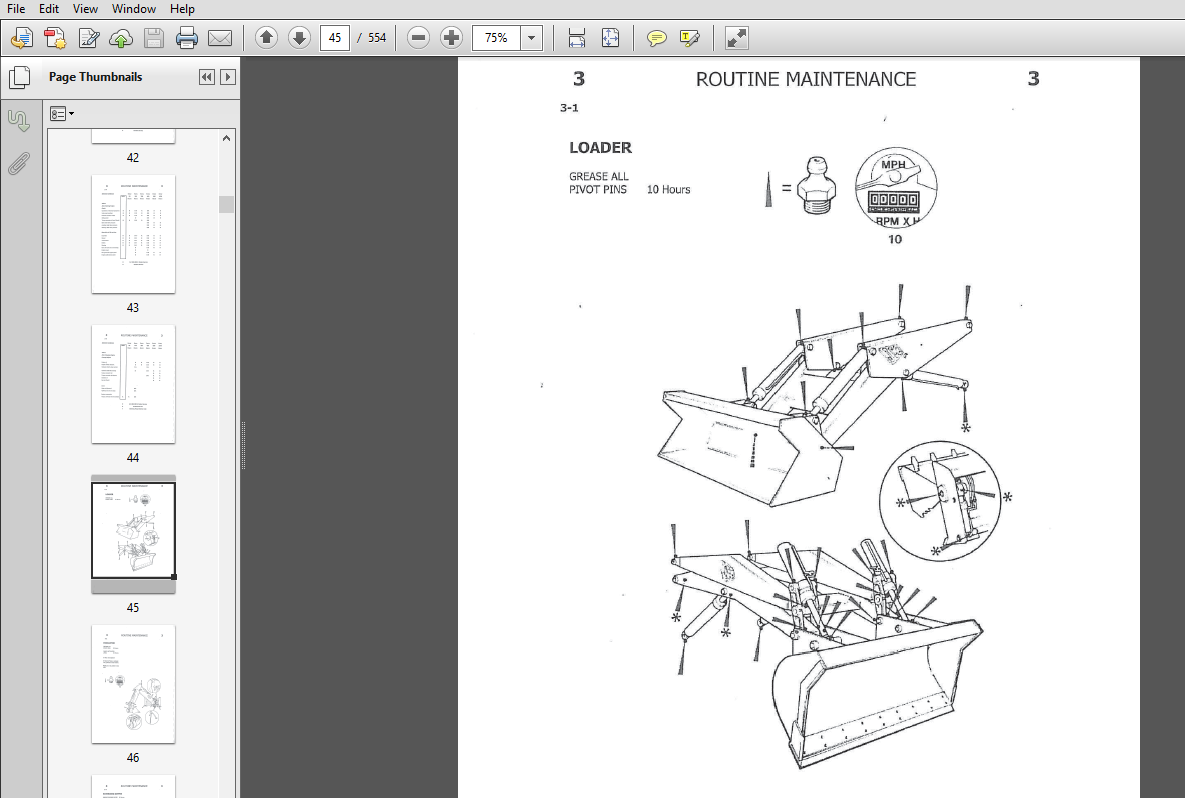Click the total page count 554
The image size is (1185, 798).
[376, 38]
